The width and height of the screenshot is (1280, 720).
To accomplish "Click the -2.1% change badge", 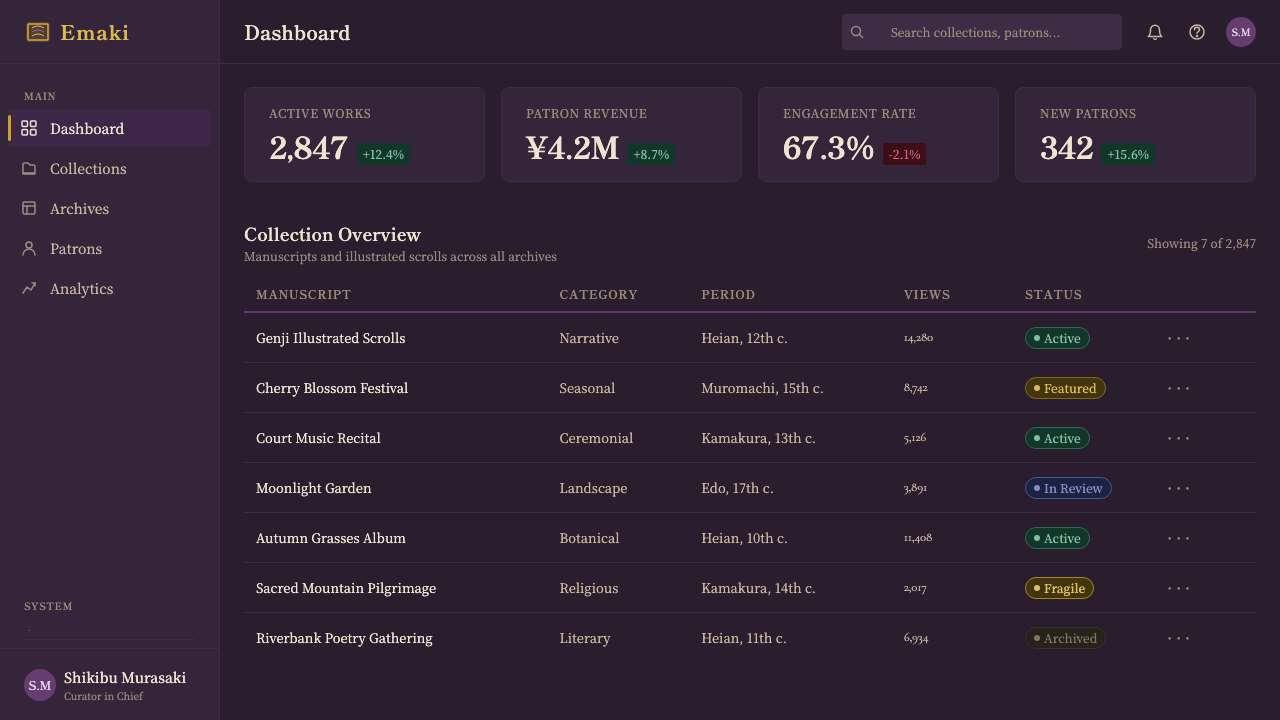I will 904,154.
